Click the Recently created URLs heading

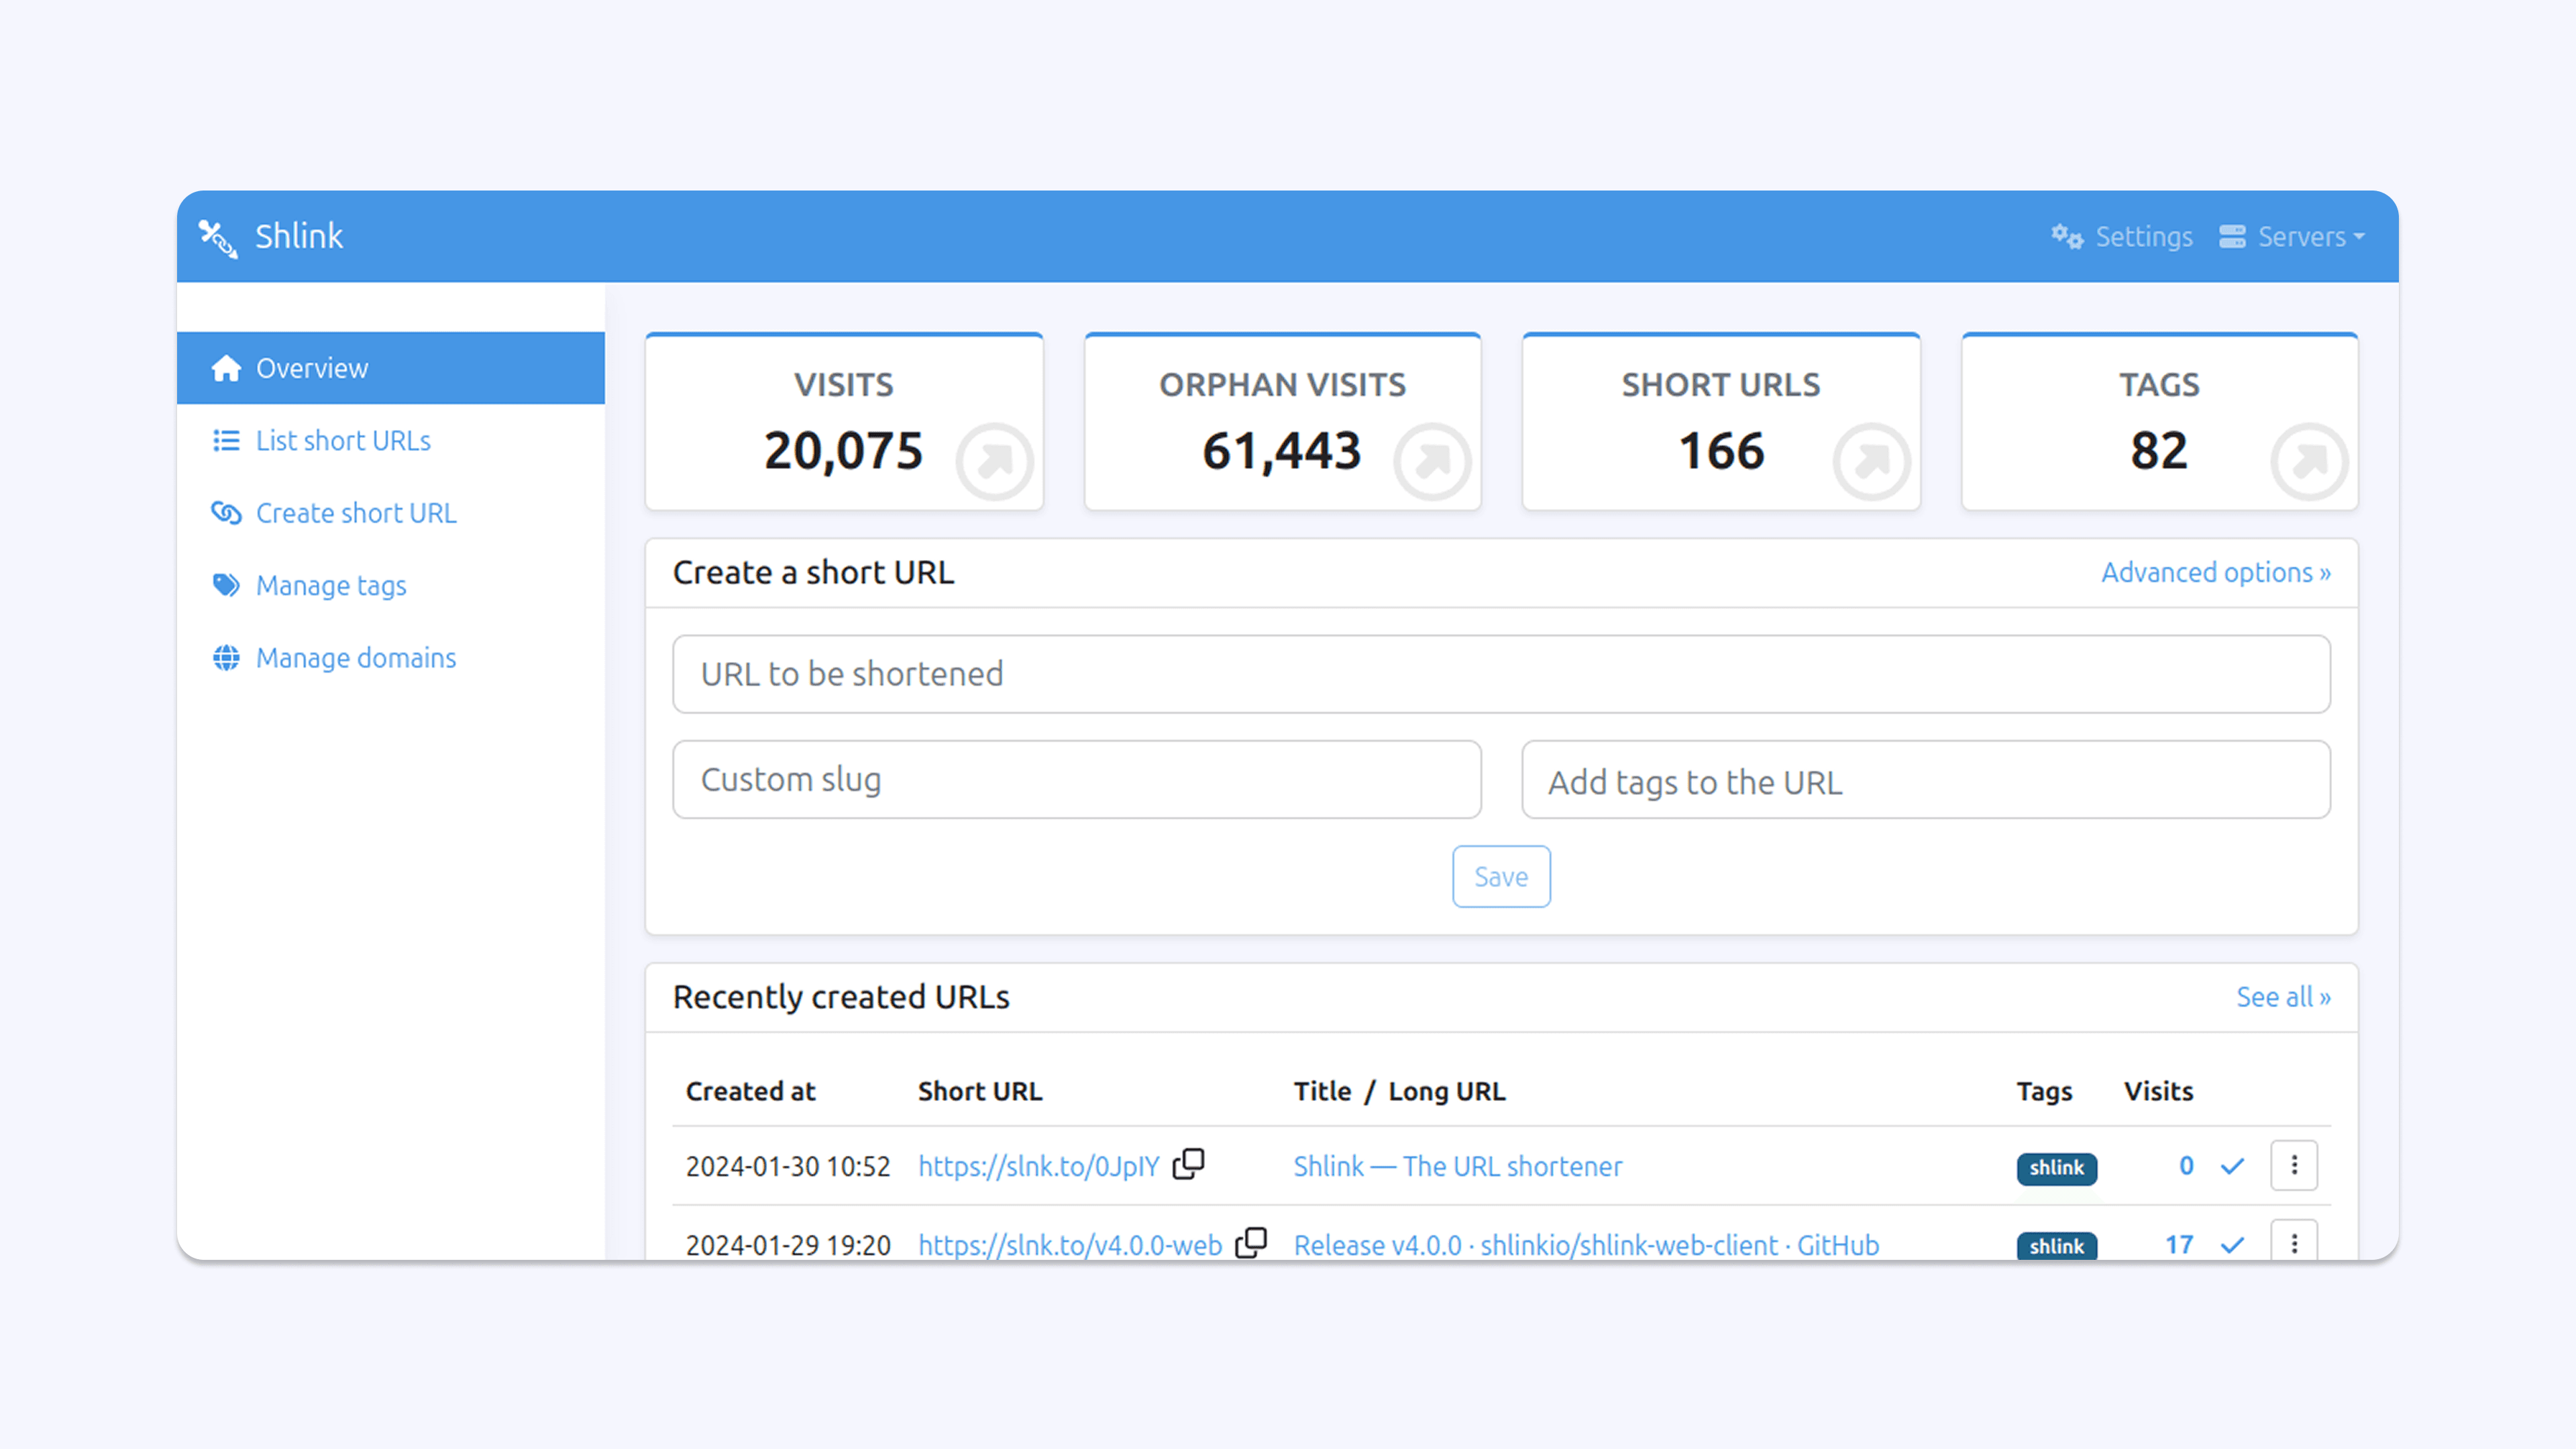coord(841,997)
